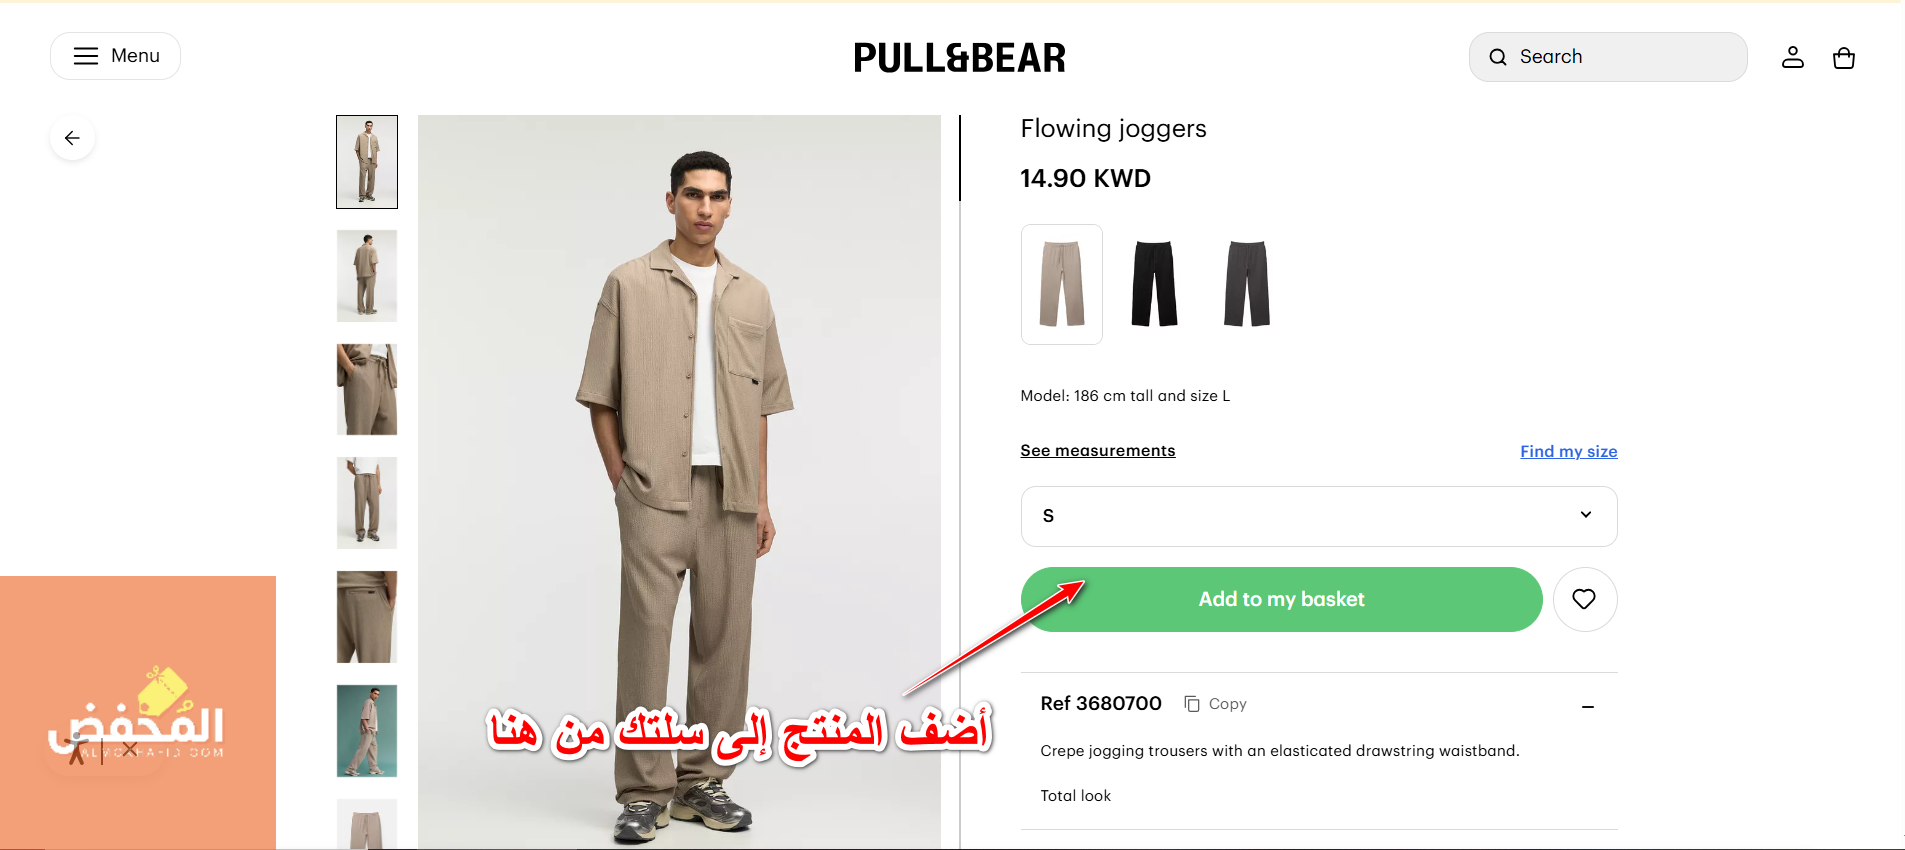This screenshot has height=850, width=1905.
Task: Collapse the Ref 3680700 details section
Action: tap(1587, 707)
